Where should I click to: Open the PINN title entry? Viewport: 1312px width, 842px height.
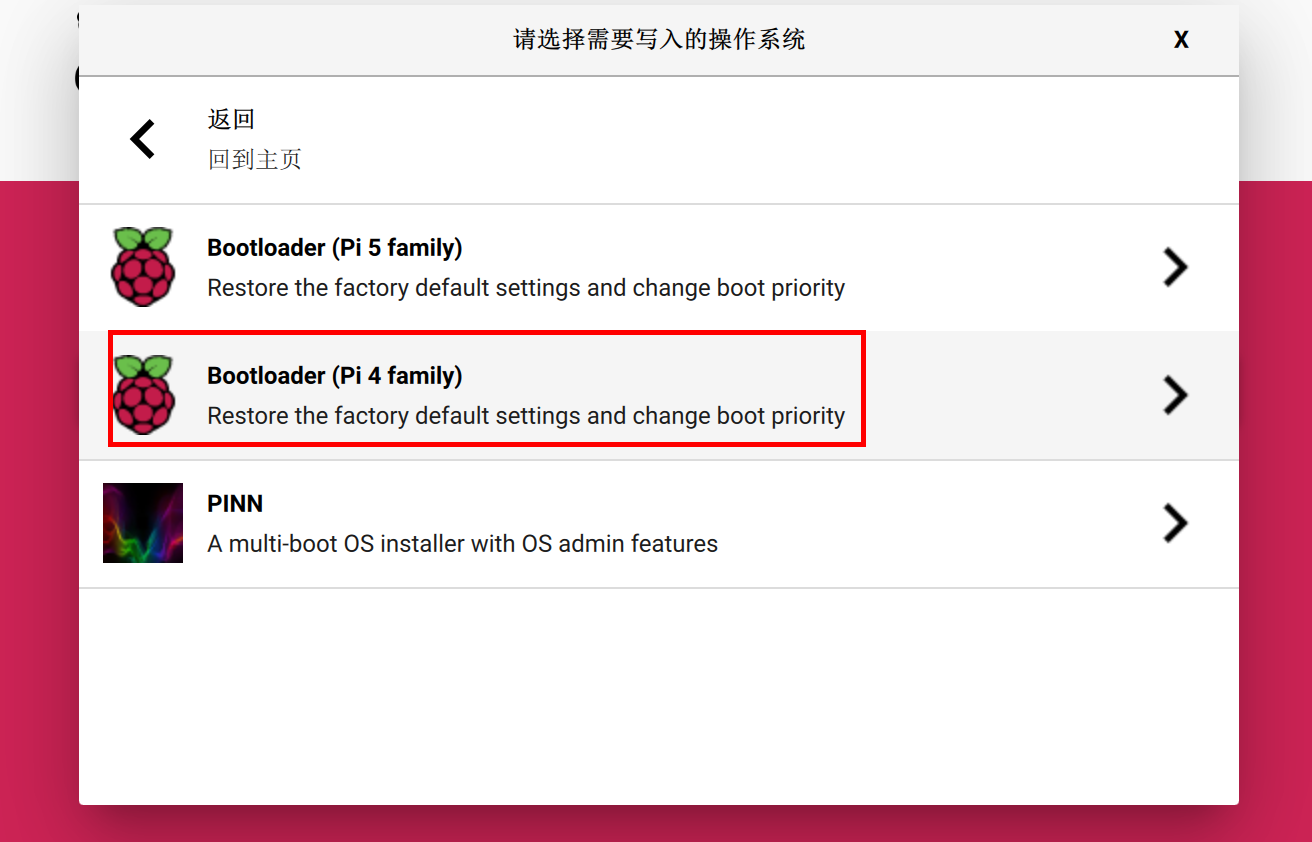pyautogui.click(x=235, y=504)
